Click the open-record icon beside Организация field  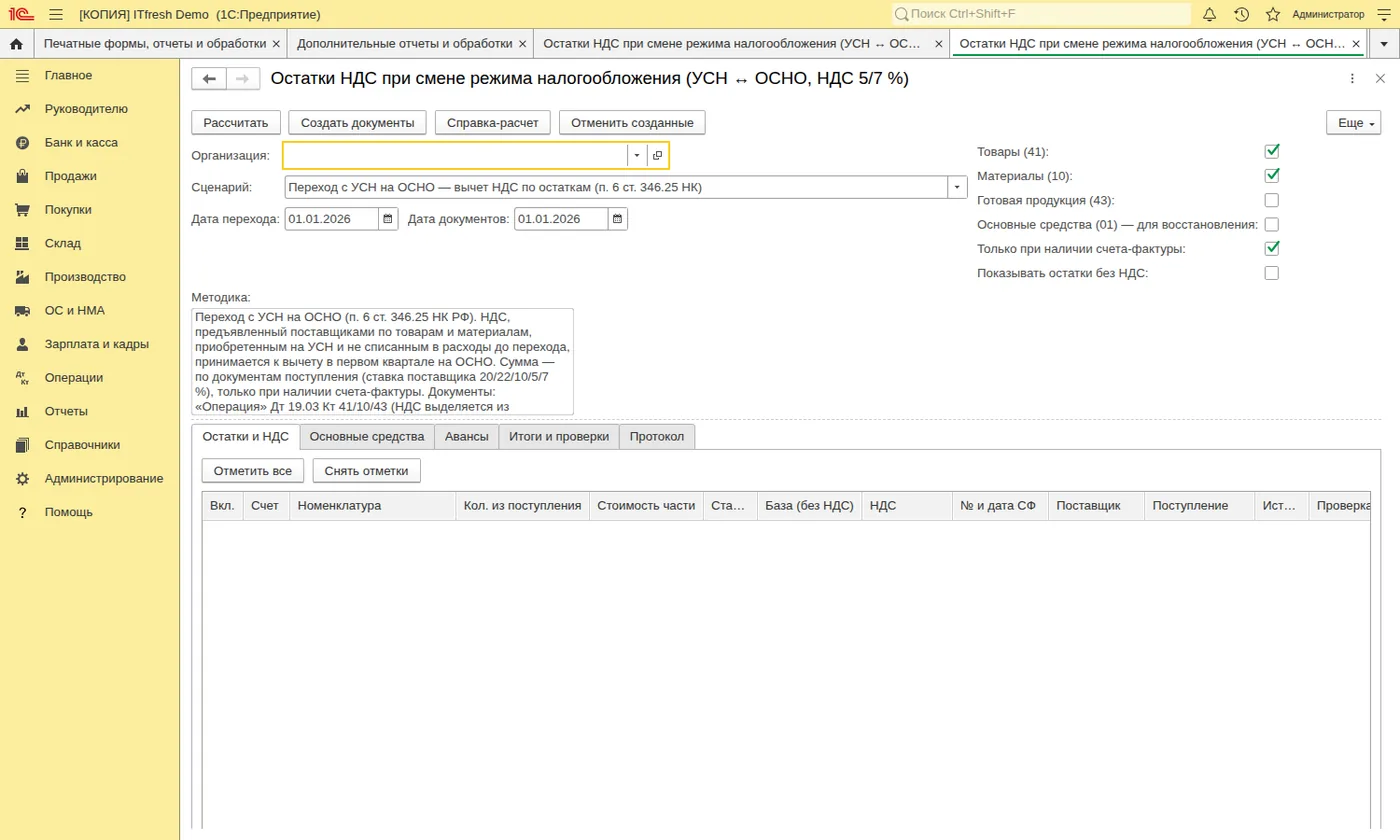coord(657,155)
